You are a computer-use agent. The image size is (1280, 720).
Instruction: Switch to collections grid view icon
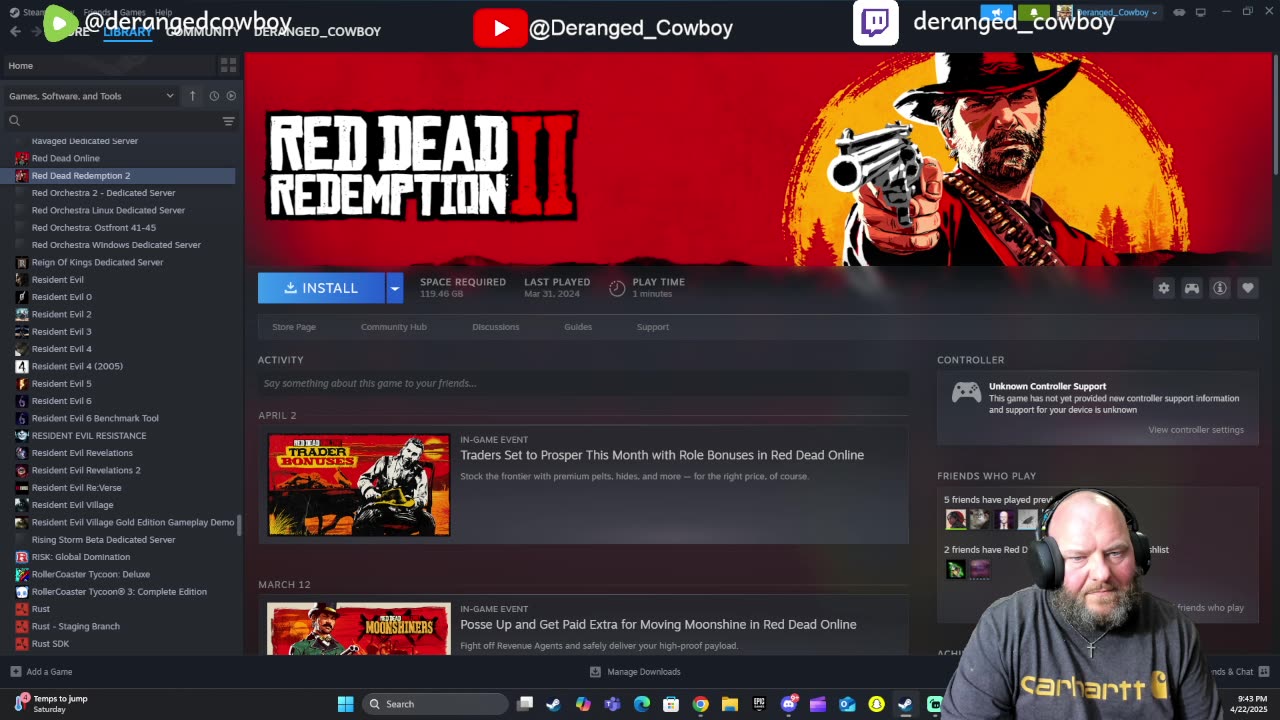tap(228, 65)
